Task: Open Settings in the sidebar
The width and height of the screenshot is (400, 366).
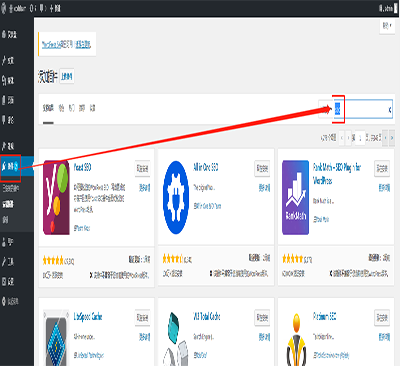Action: pyautogui.click(x=8, y=281)
